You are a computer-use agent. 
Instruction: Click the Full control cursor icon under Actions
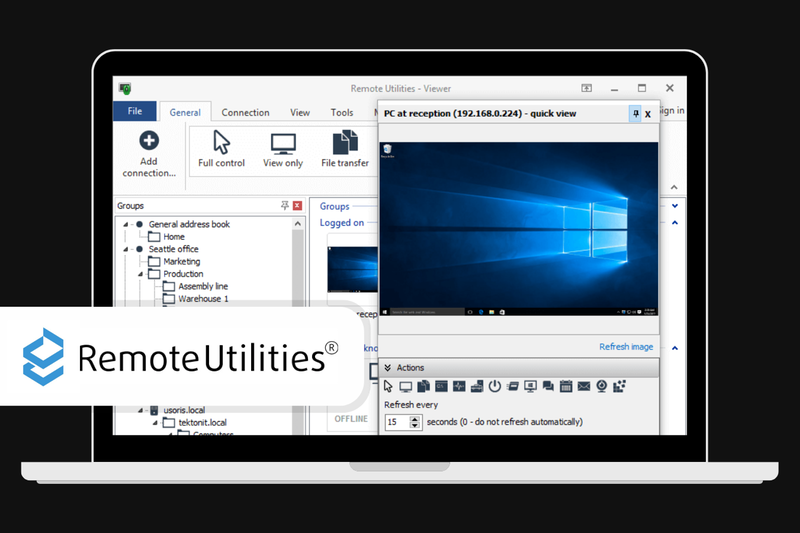point(388,387)
